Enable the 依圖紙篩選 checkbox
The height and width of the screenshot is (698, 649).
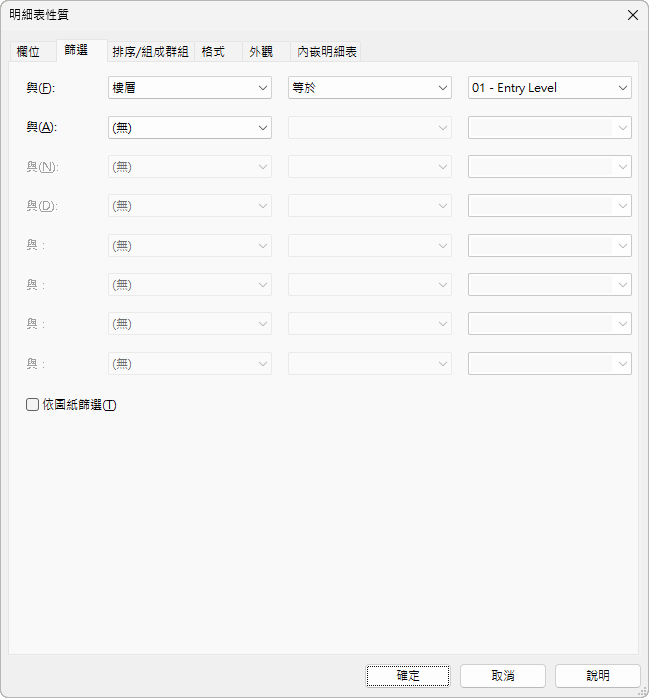[33, 405]
